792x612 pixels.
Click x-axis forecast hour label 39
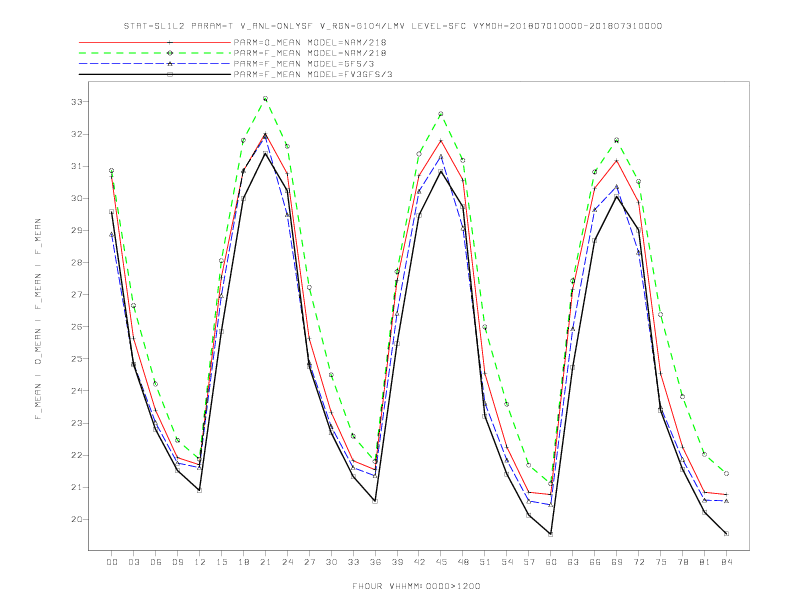pyautogui.click(x=397, y=562)
